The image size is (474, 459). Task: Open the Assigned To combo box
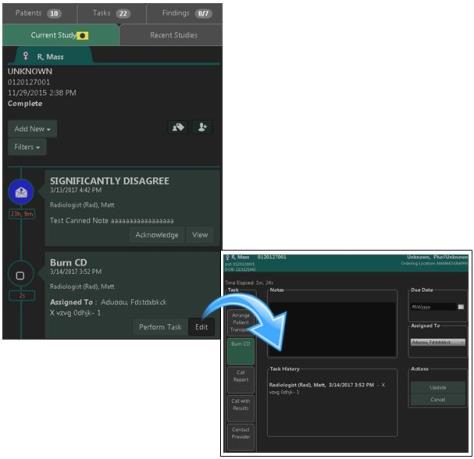pos(438,342)
